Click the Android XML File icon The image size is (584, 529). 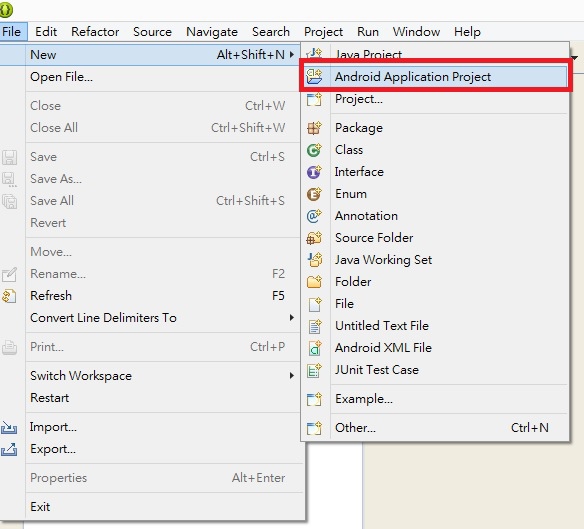[314, 348]
